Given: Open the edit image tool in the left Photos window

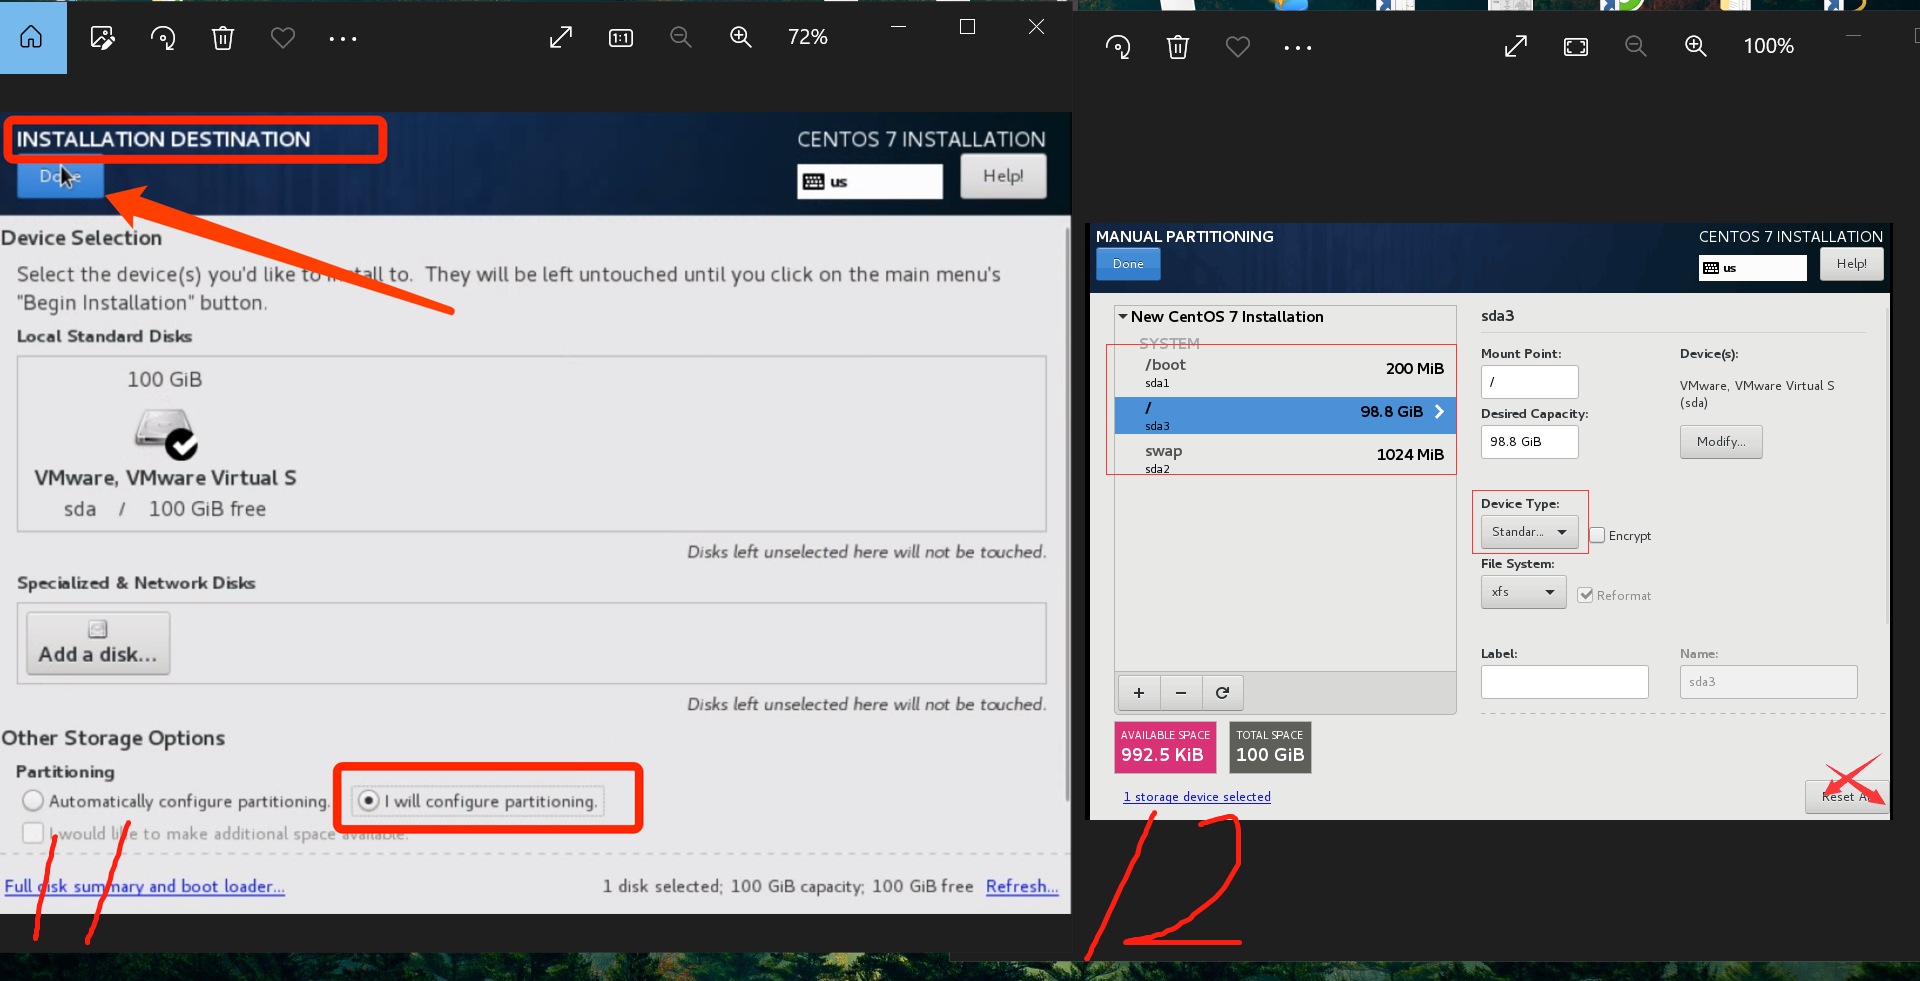Looking at the screenshot, I should (x=102, y=38).
